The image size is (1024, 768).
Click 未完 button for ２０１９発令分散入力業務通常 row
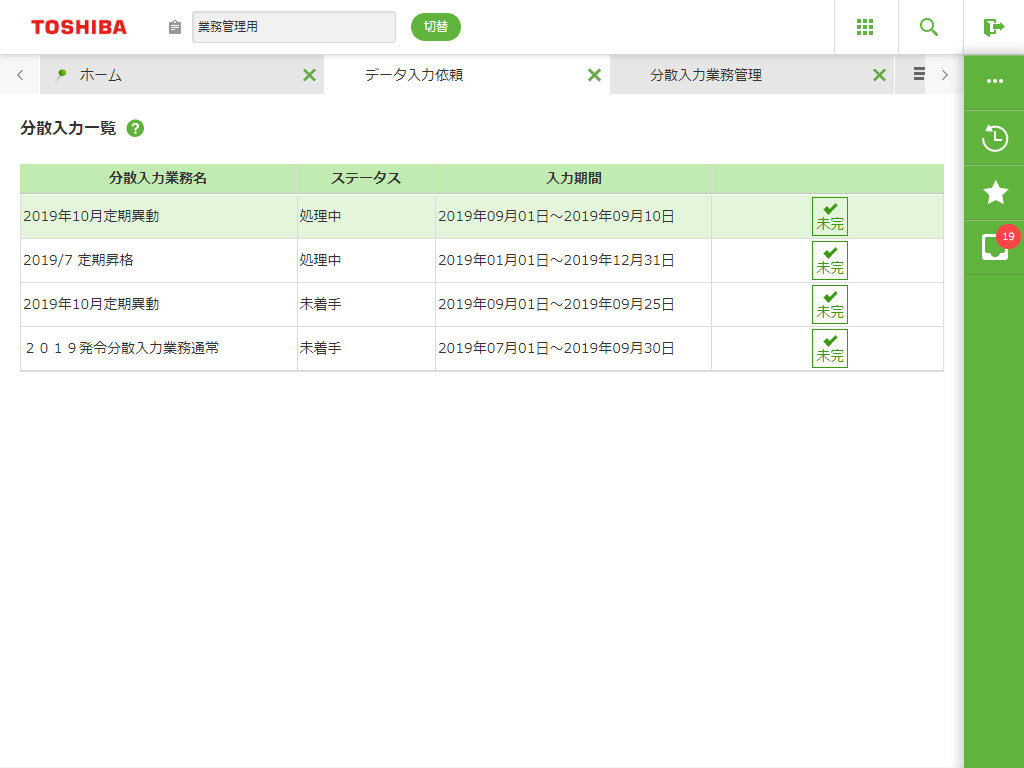pos(830,348)
